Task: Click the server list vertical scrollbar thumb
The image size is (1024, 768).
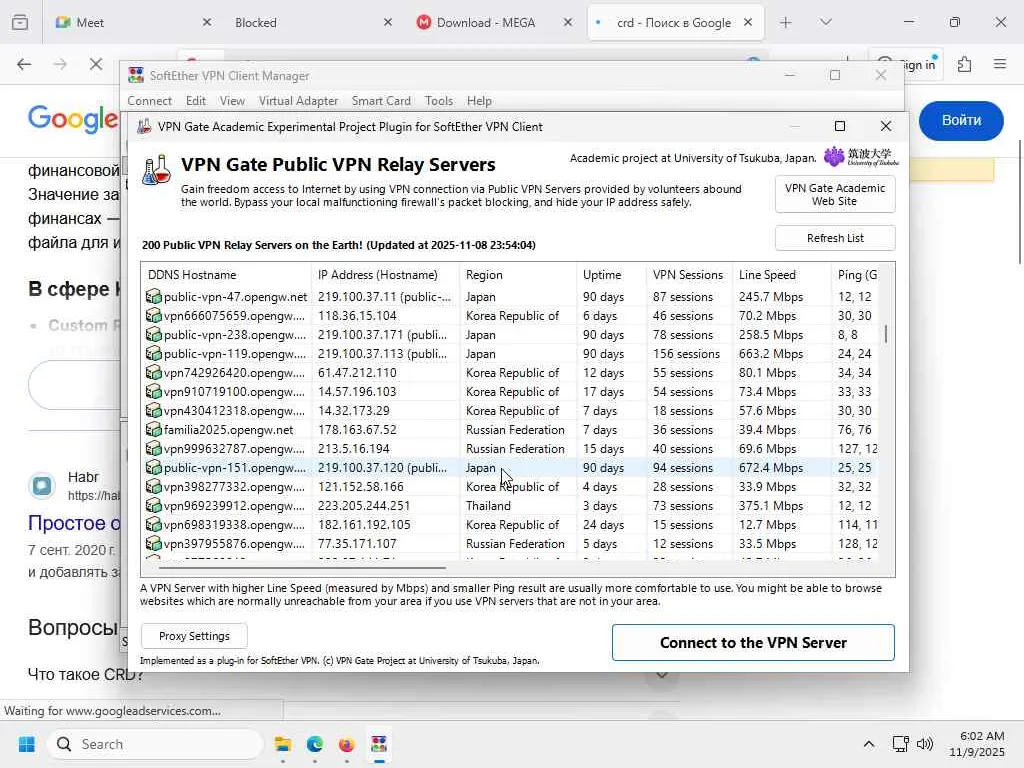Action: click(886, 334)
